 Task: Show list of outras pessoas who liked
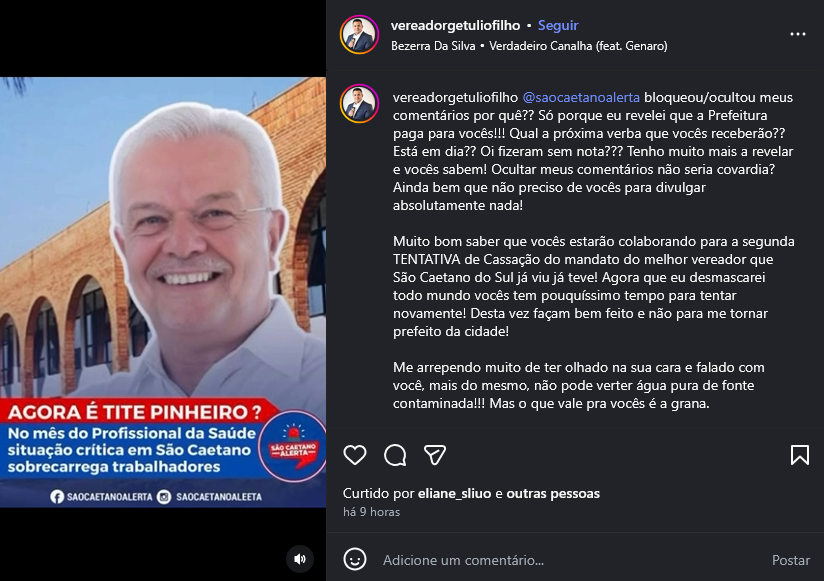coord(553,493)
